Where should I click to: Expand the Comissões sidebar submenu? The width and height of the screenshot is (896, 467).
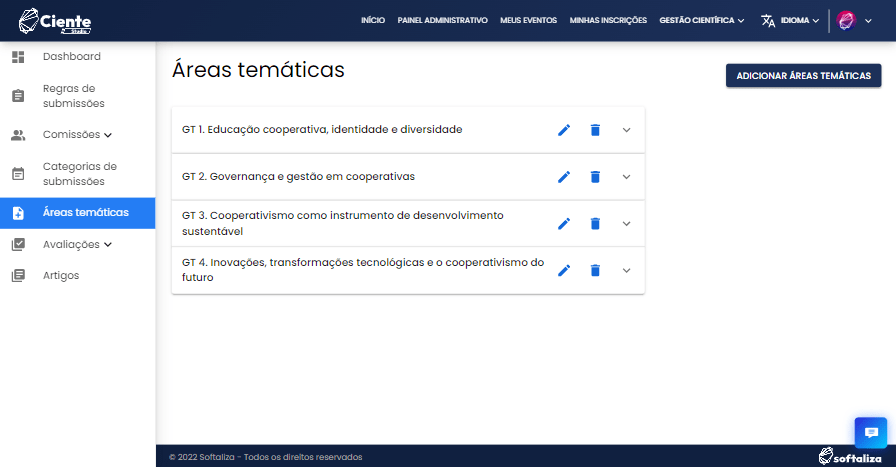tap(108, 135)
